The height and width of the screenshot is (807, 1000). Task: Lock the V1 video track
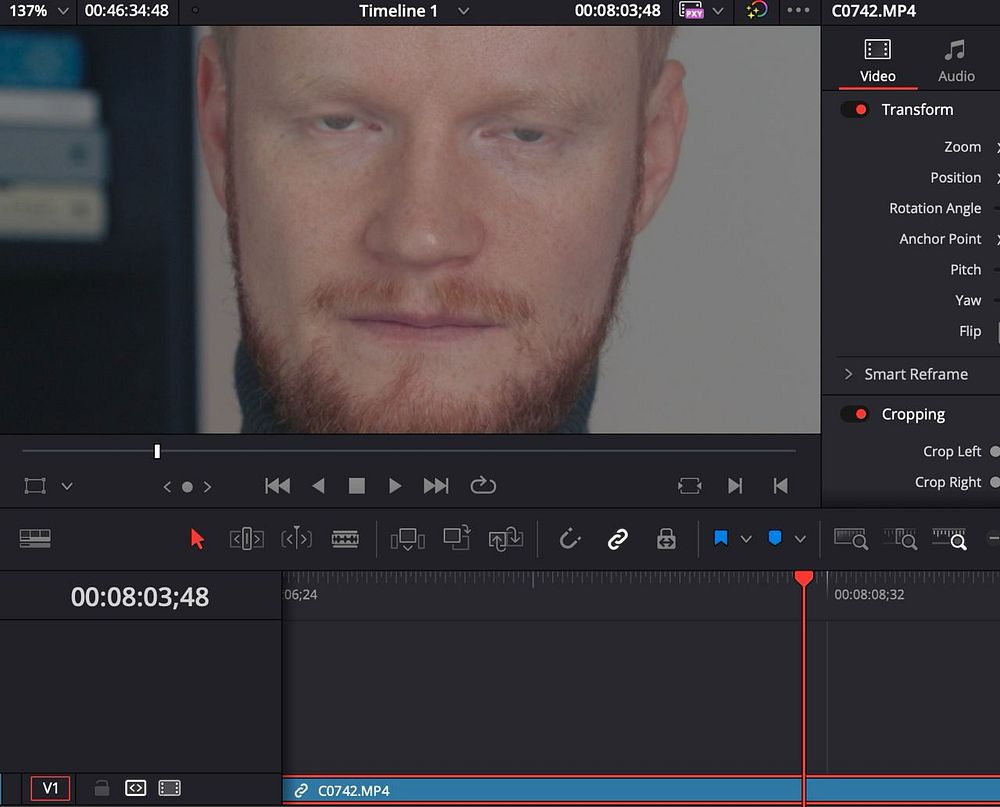(x=101, y=789)
